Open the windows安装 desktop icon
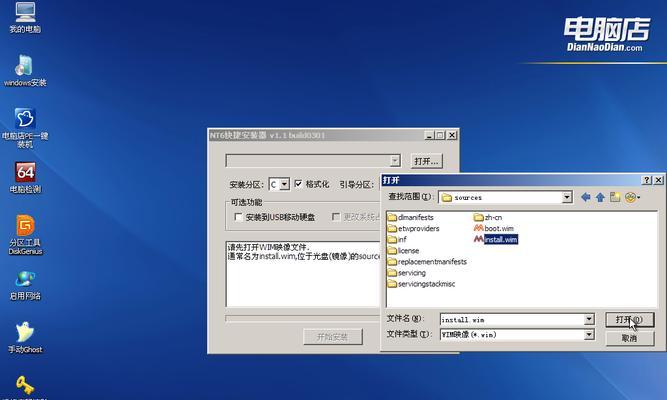This screenshot has width=667, height=400. click(25, 71)
